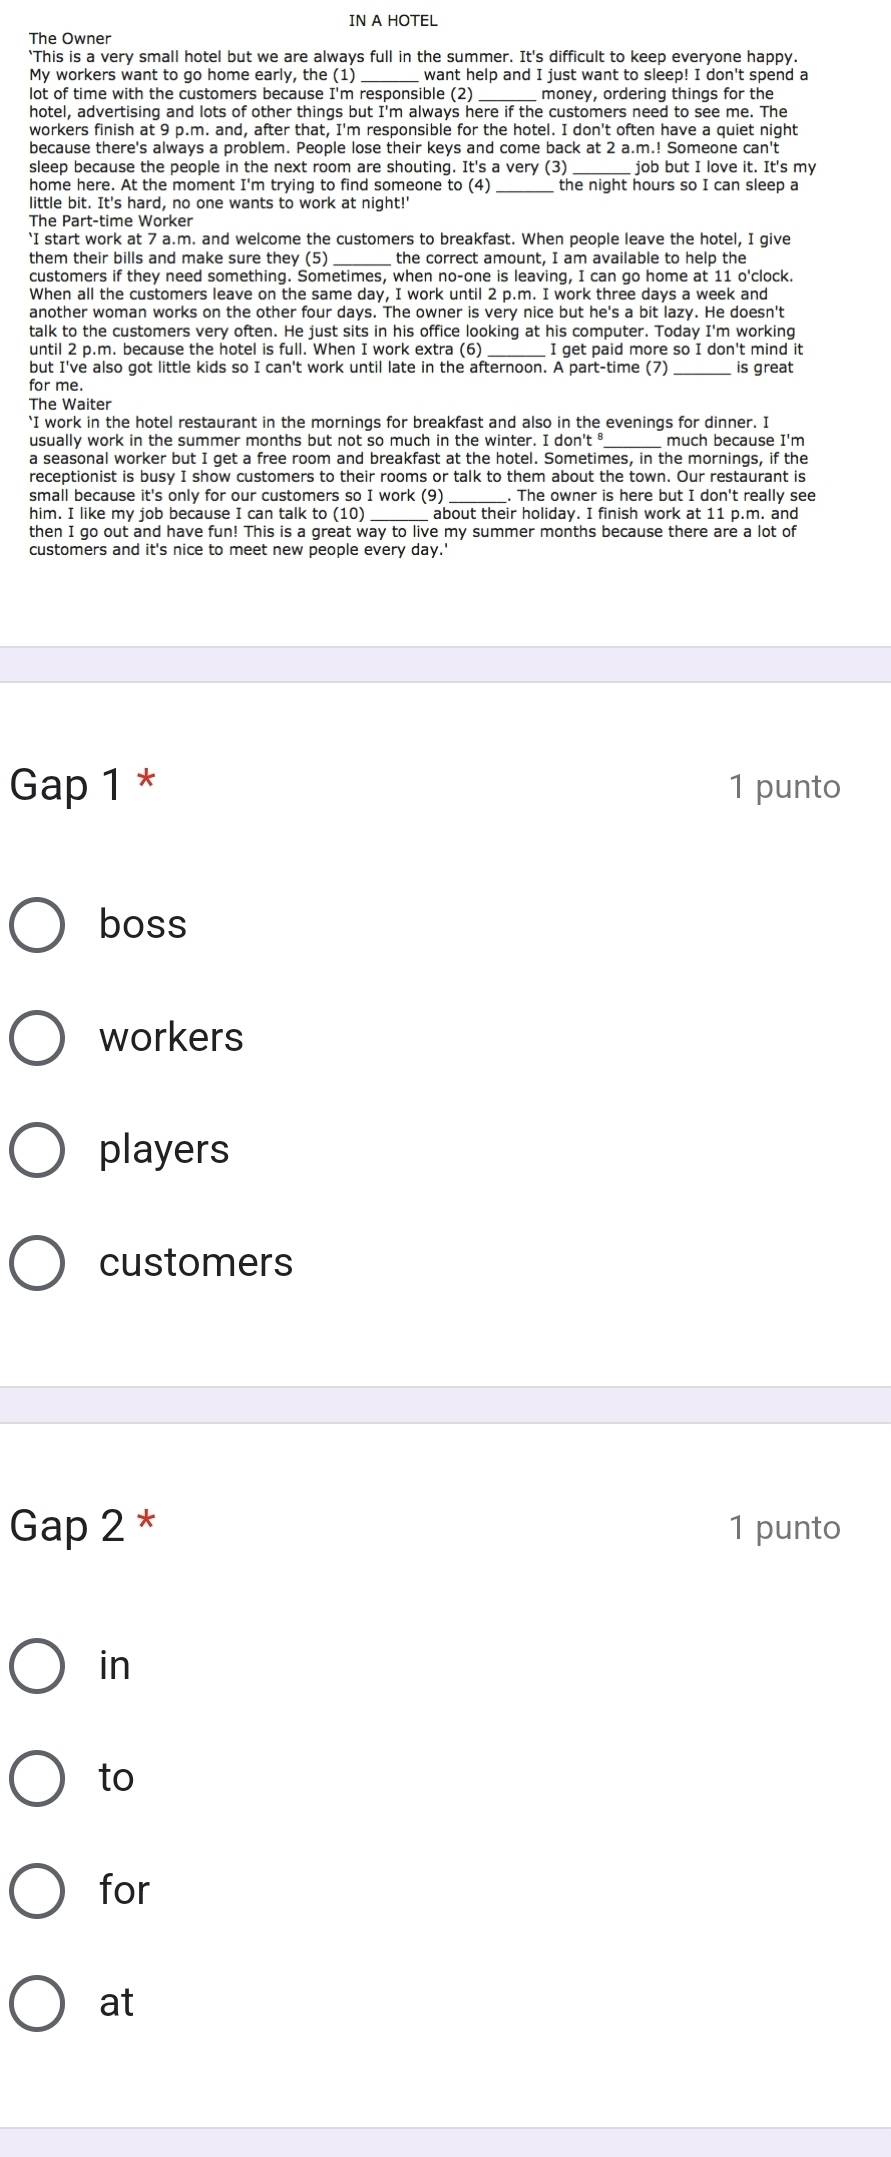Click "The Owner" heading in the passage
The image size is (891, 2157).
(71, 39)
